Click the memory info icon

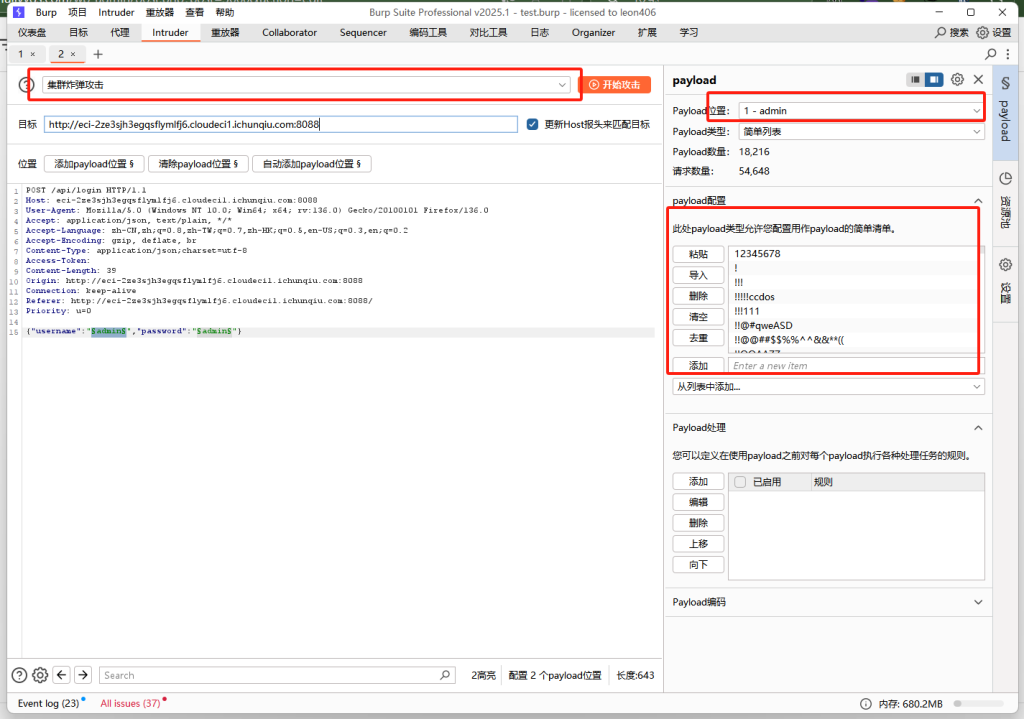coord(866,703)
